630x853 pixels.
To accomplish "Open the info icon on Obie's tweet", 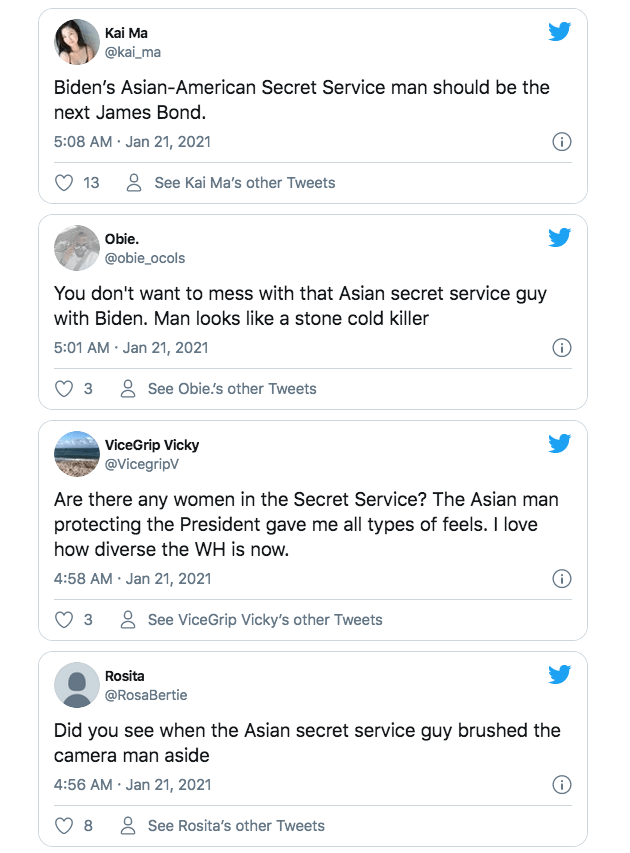I will [x=562, y=348].
